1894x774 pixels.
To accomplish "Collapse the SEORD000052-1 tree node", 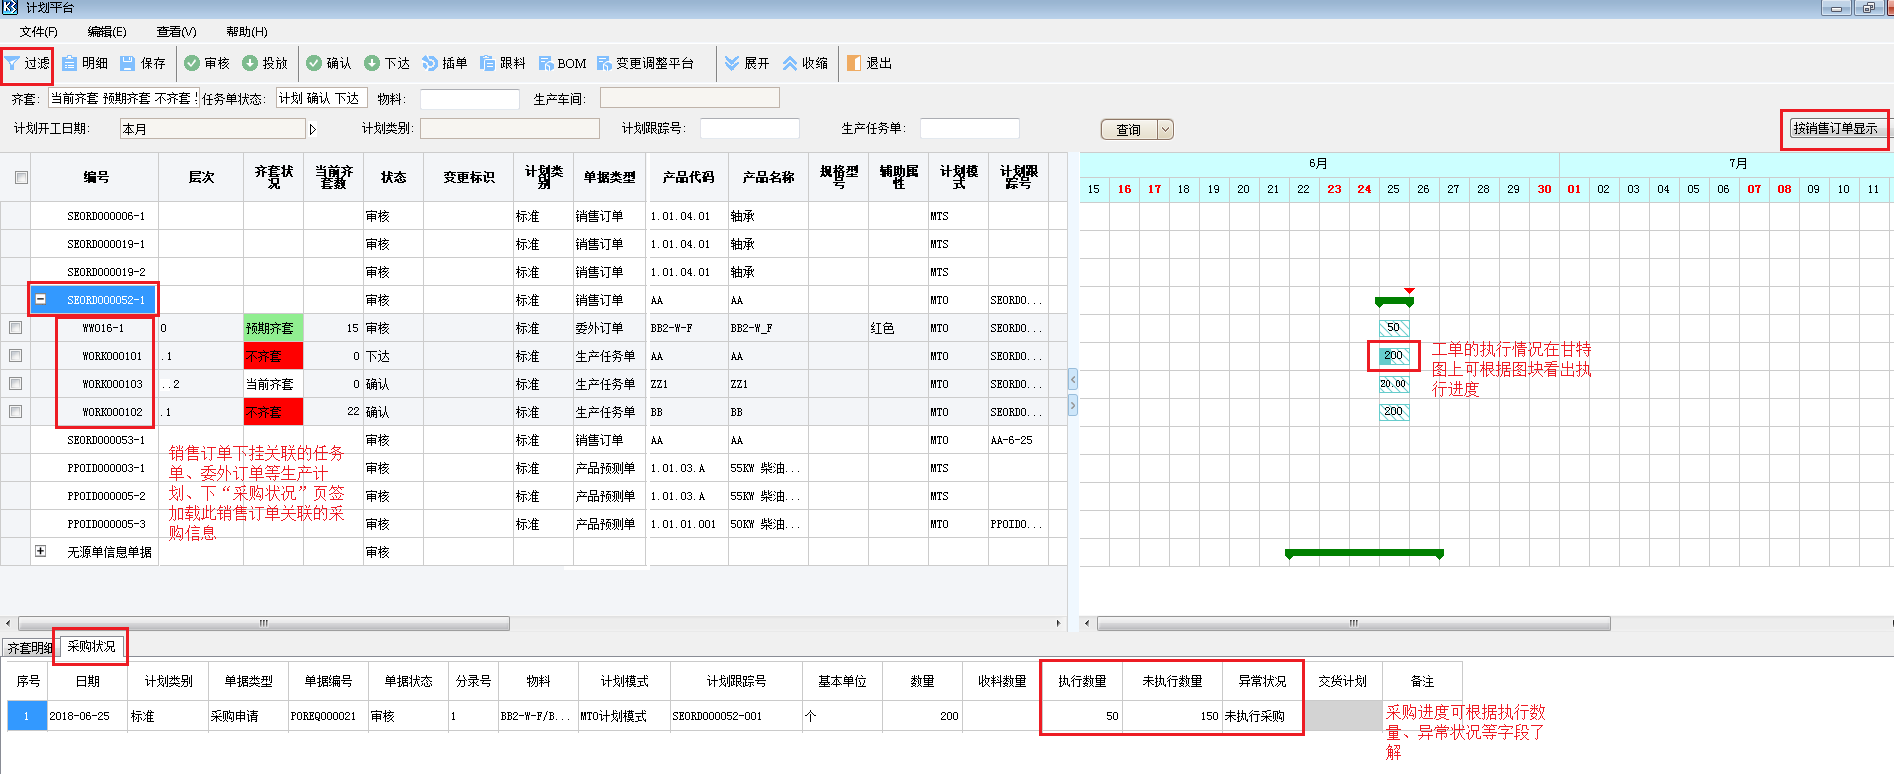I will pos(40,299).
